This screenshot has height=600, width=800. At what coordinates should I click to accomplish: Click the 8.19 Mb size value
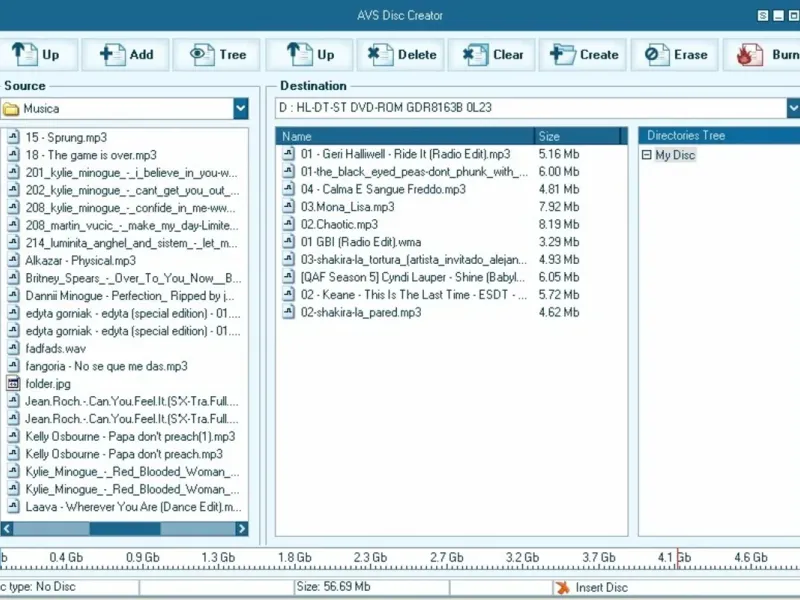click(x=559, y=224)
